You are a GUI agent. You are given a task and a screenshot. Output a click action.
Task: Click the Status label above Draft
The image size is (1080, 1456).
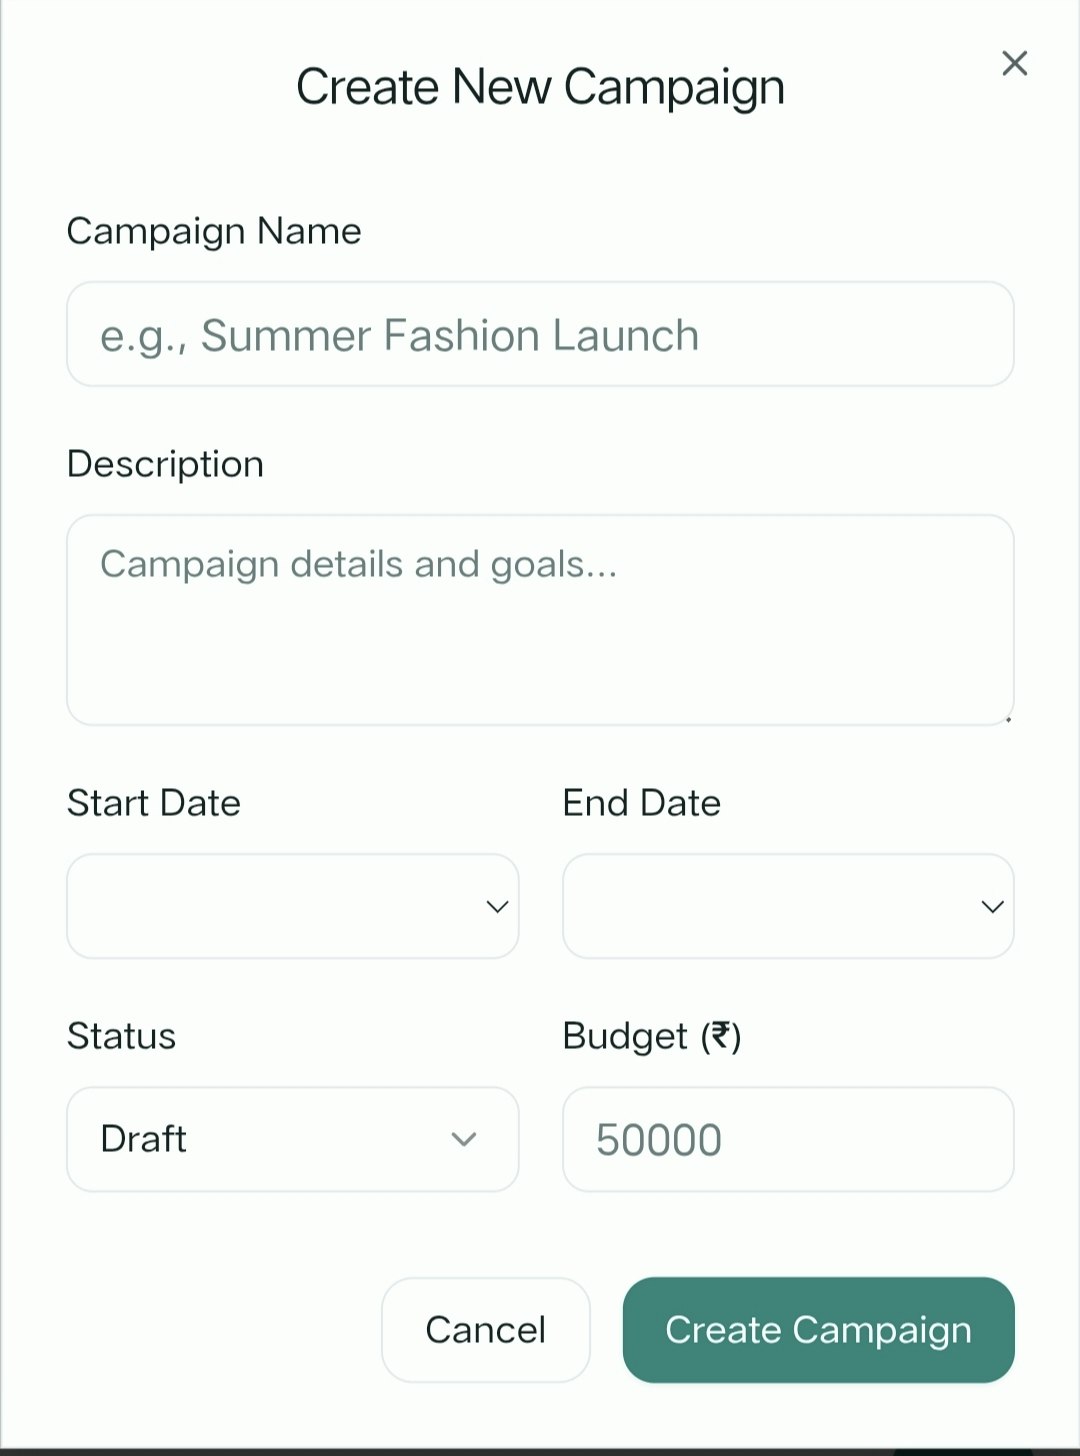[x=121, y=1036]
